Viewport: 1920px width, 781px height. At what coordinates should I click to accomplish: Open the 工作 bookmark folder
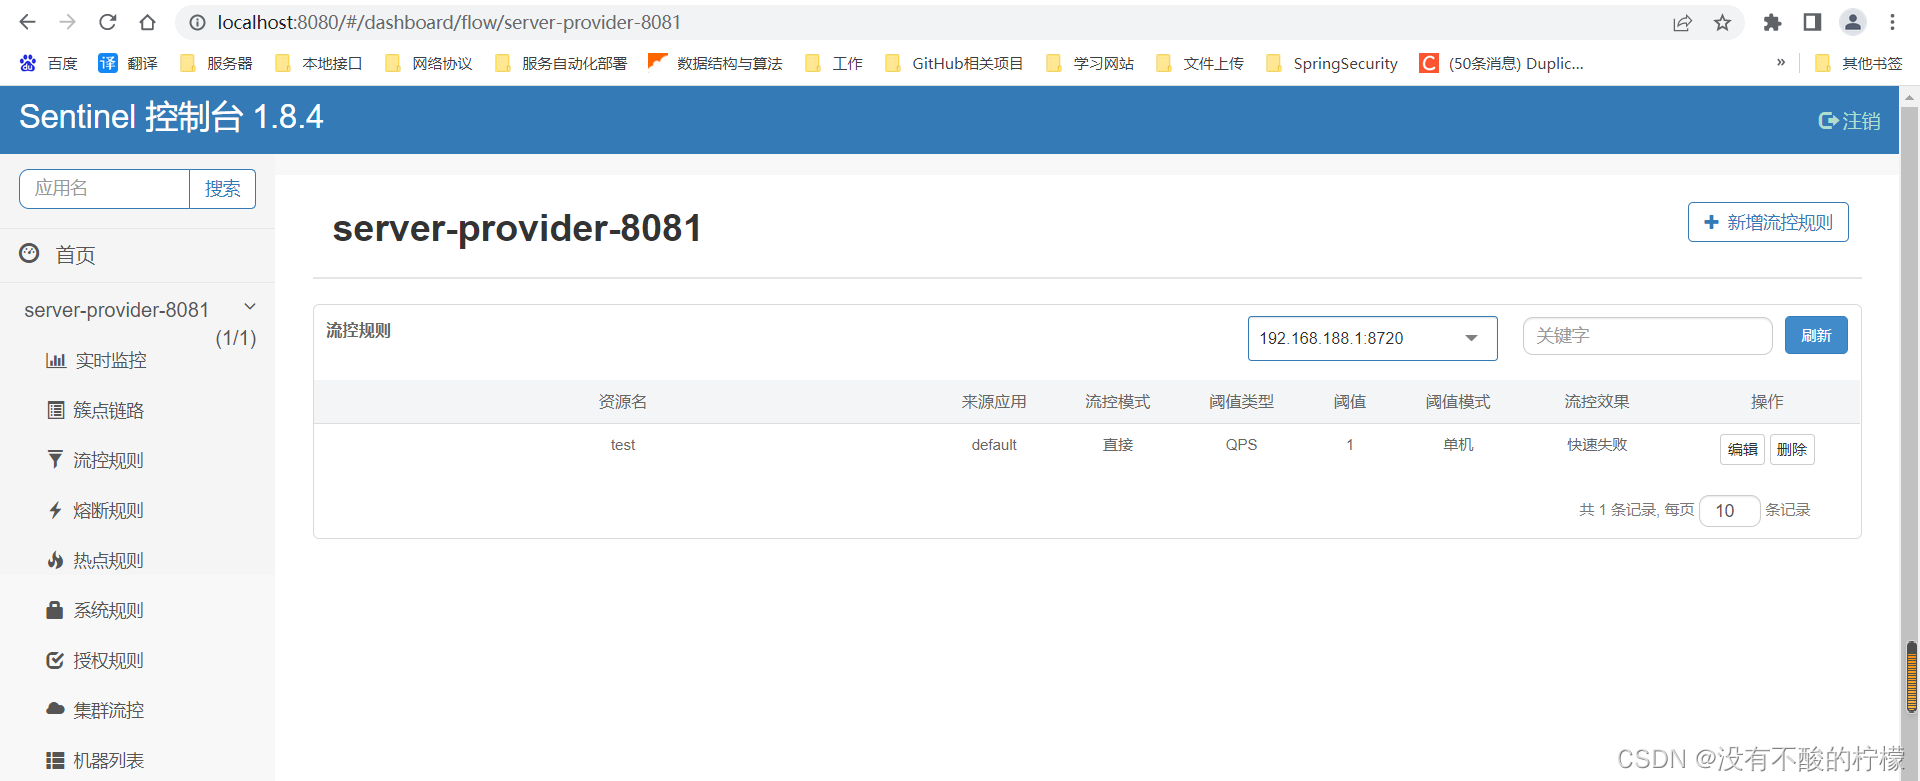[x=833, y=63]
